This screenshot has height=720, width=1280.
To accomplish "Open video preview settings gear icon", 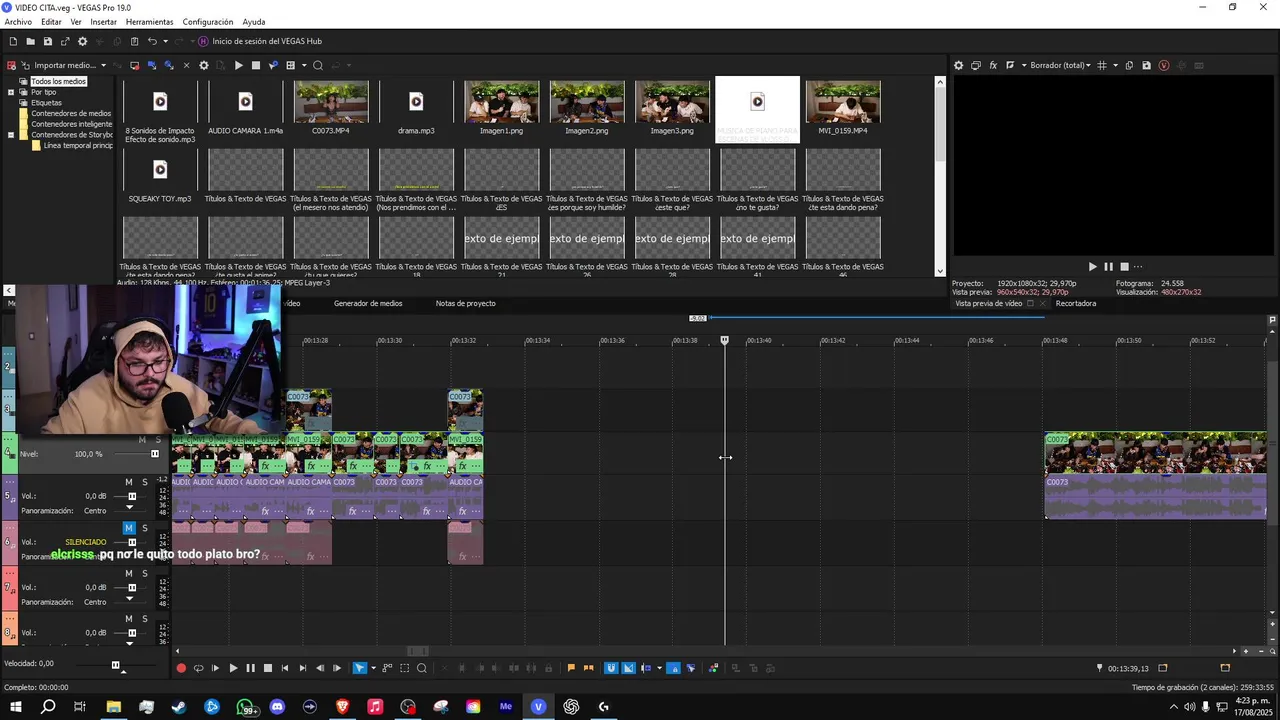I will click(x=958, y=65).
